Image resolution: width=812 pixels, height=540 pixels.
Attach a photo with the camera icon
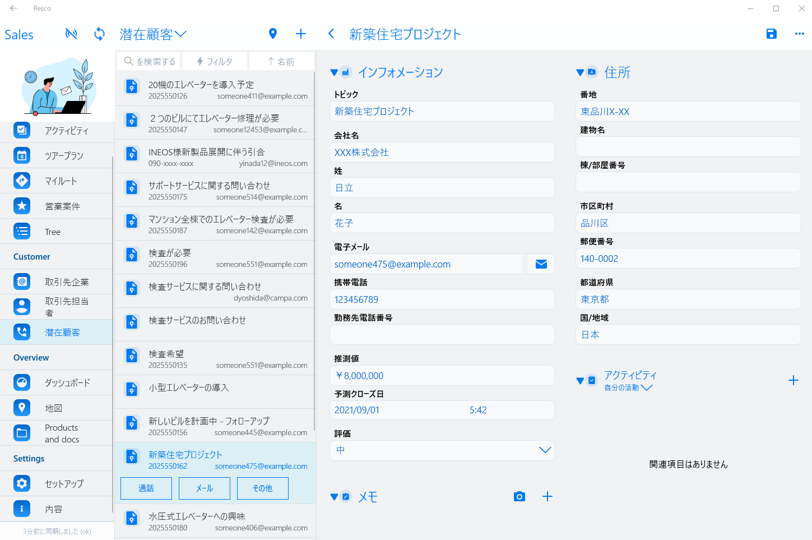(x=519, y=496)
